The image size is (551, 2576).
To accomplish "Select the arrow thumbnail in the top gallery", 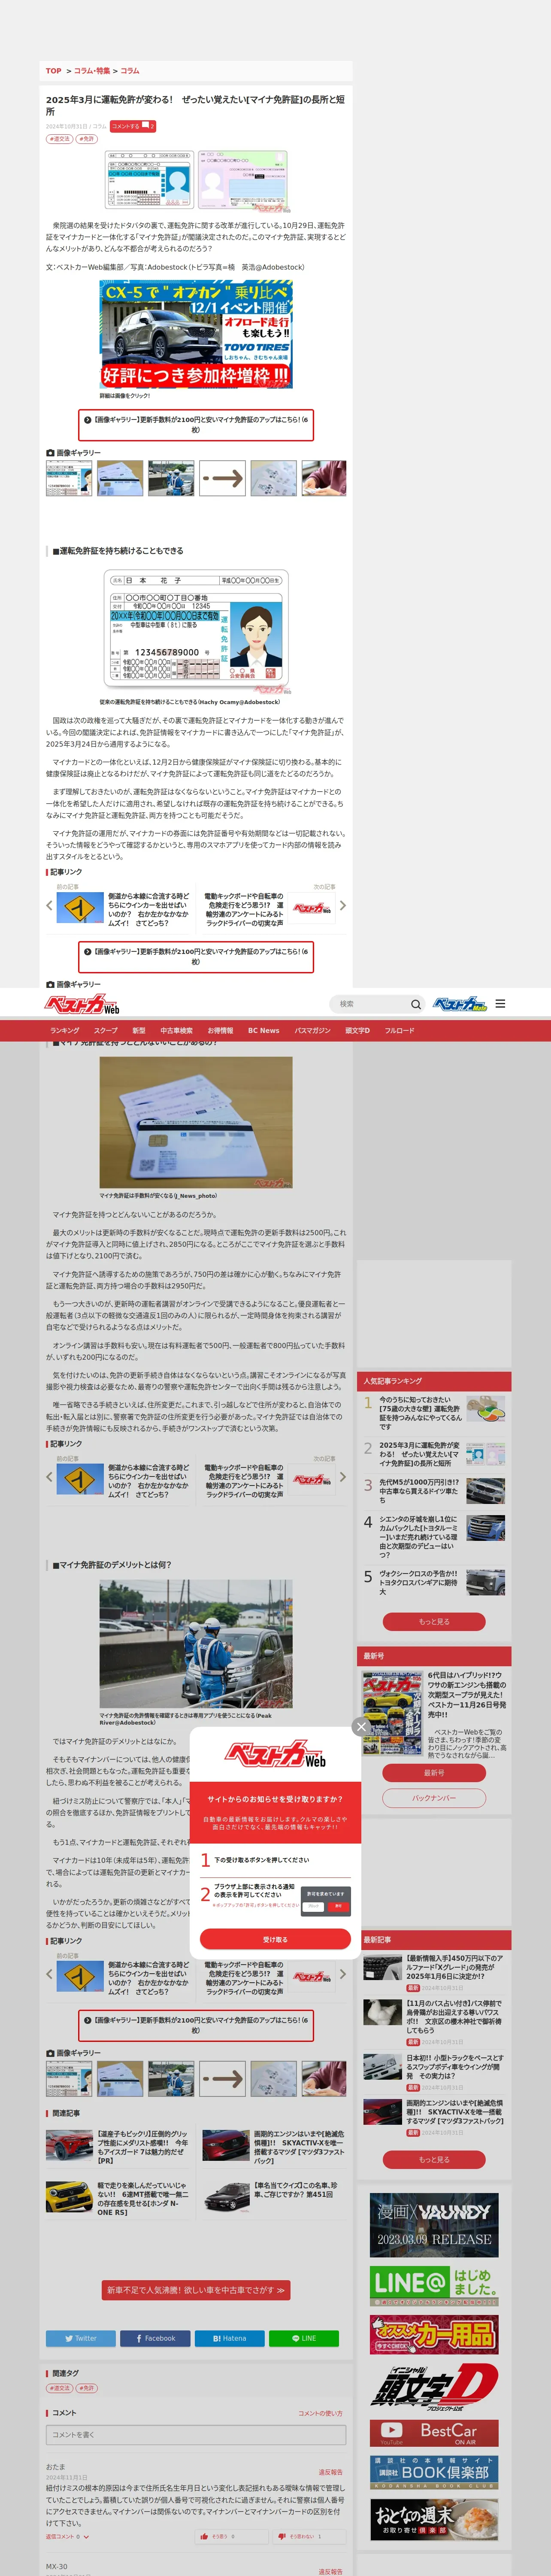I will pyautogui.click(x=222, y=478).
